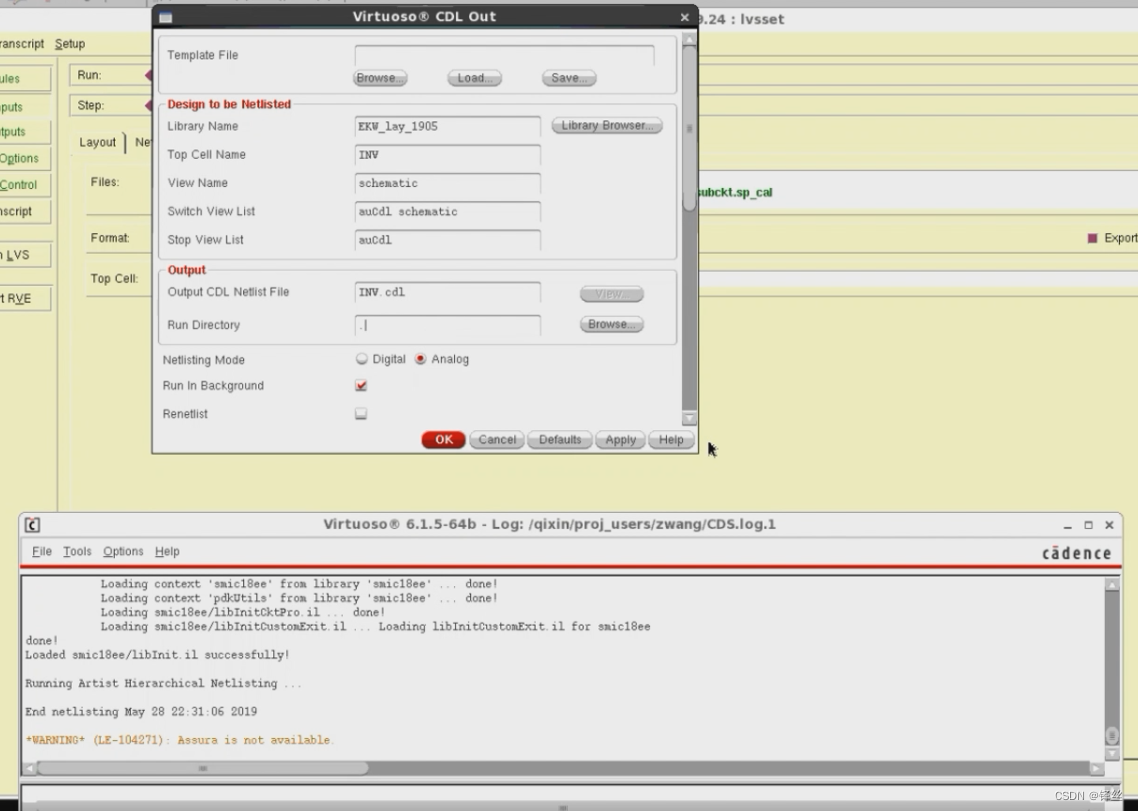Open Outputs panel in lvsset sidebar
This screenshot has width=1138, height=811.
(25, 131)
